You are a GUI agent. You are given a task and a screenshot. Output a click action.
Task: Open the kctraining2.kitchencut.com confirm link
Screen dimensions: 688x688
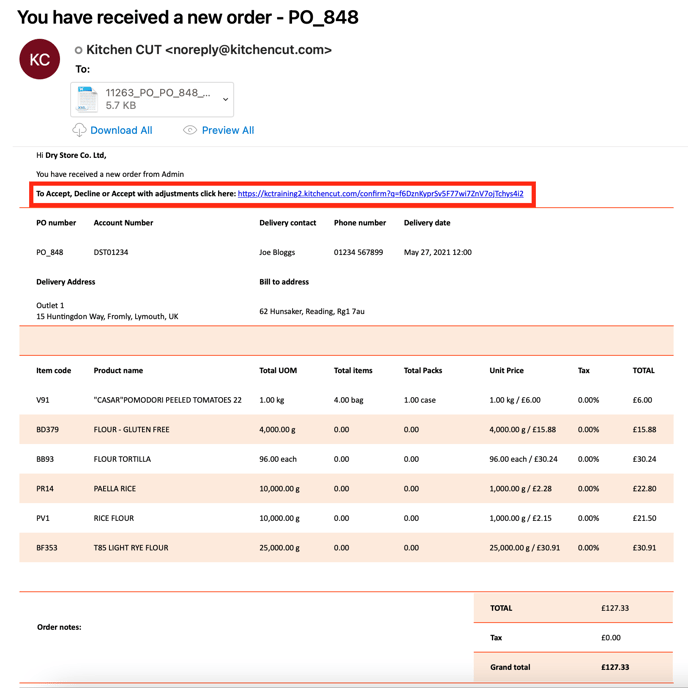pyautogui.click(x=380, y=194)
